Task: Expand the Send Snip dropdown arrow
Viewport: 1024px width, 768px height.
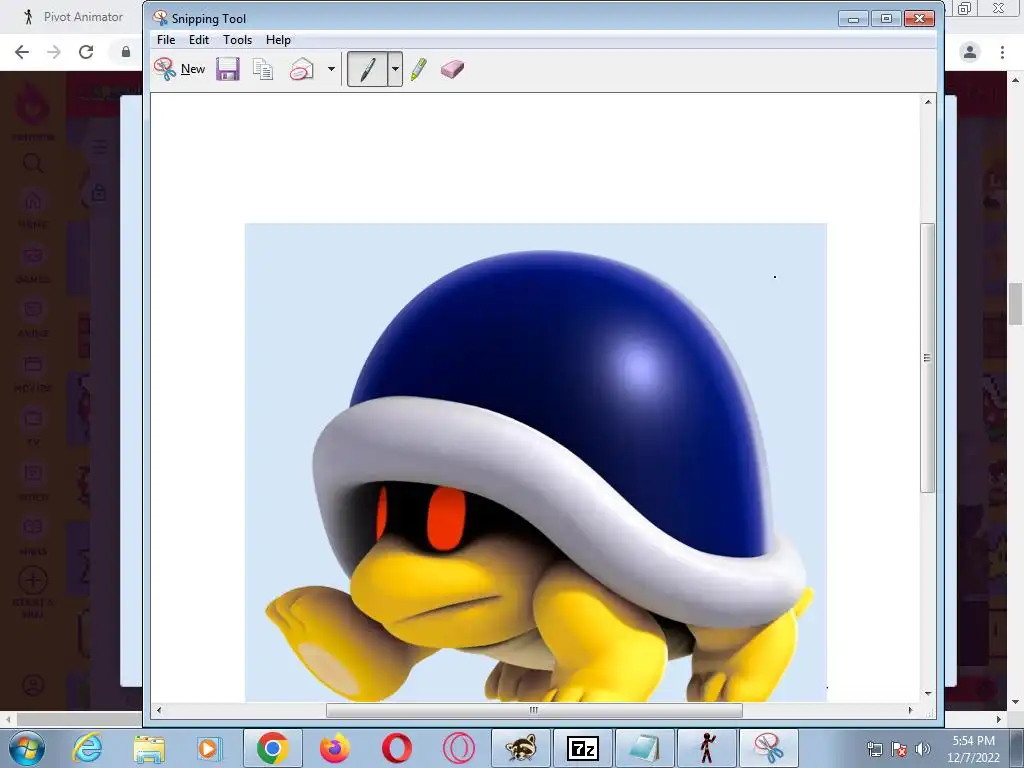Action: [331, 69]
